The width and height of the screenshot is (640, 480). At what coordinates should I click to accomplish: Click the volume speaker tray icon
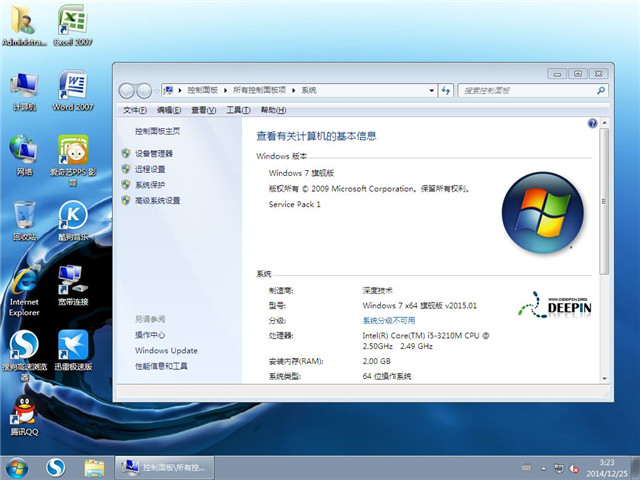pos(575,469)
